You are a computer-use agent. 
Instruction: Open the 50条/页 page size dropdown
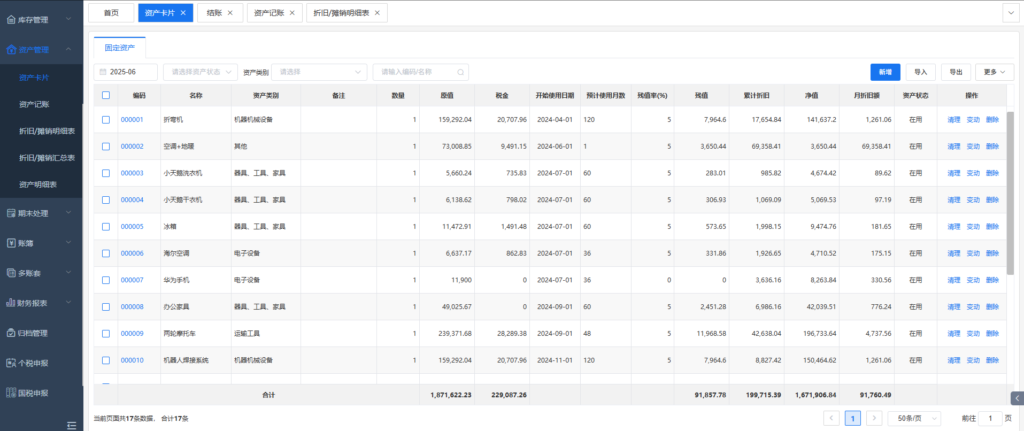(x=914, y=418)
